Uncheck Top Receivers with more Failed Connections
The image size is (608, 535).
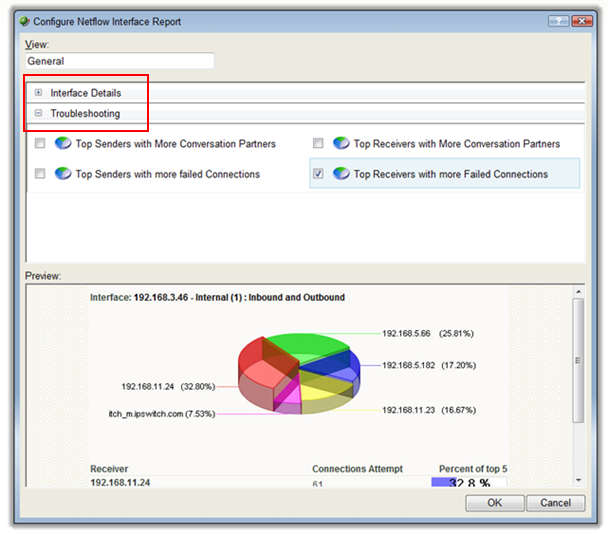click(318, 174)
